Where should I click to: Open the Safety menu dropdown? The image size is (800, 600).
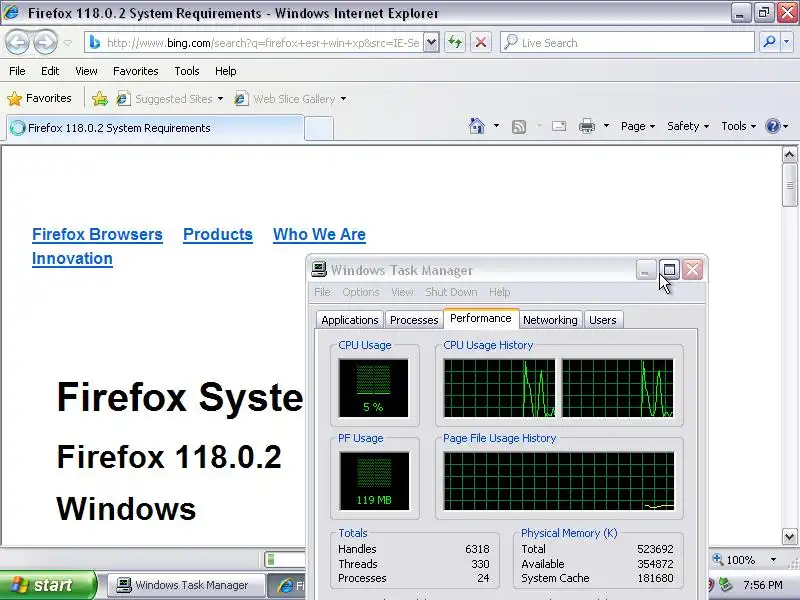tap(688, 126)
